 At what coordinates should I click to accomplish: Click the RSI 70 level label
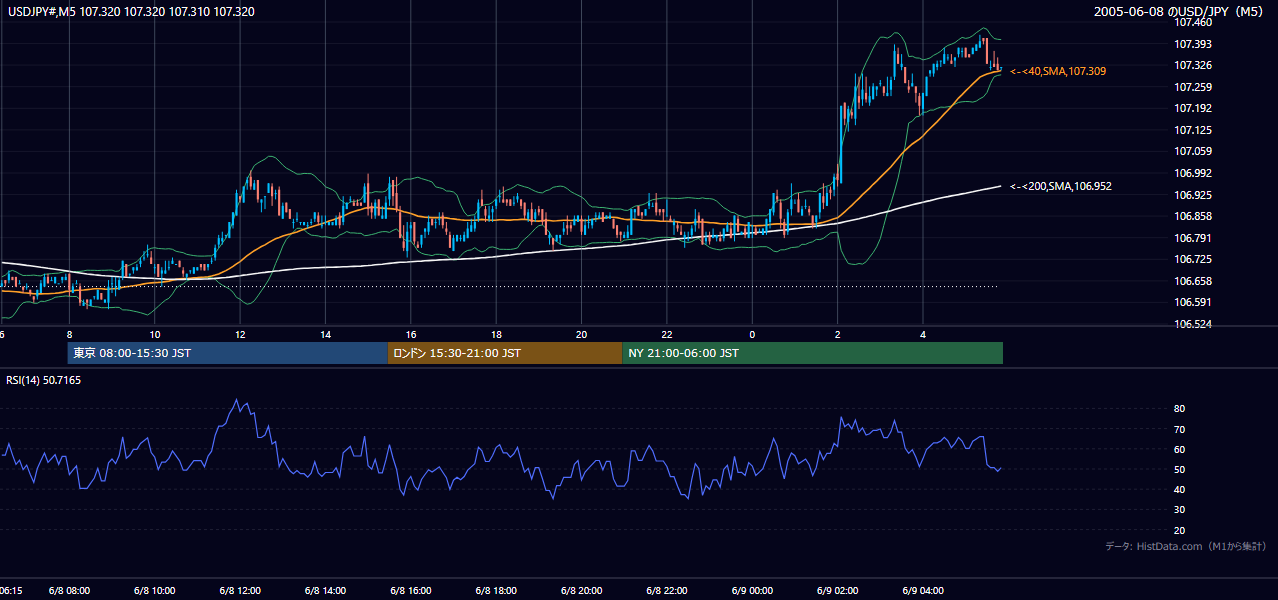pyautogui.click(x=1179, y=429)
